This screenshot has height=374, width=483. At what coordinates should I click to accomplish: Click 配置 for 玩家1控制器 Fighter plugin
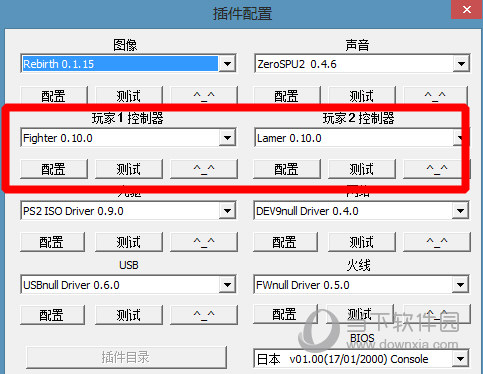[x=54, y=169]
